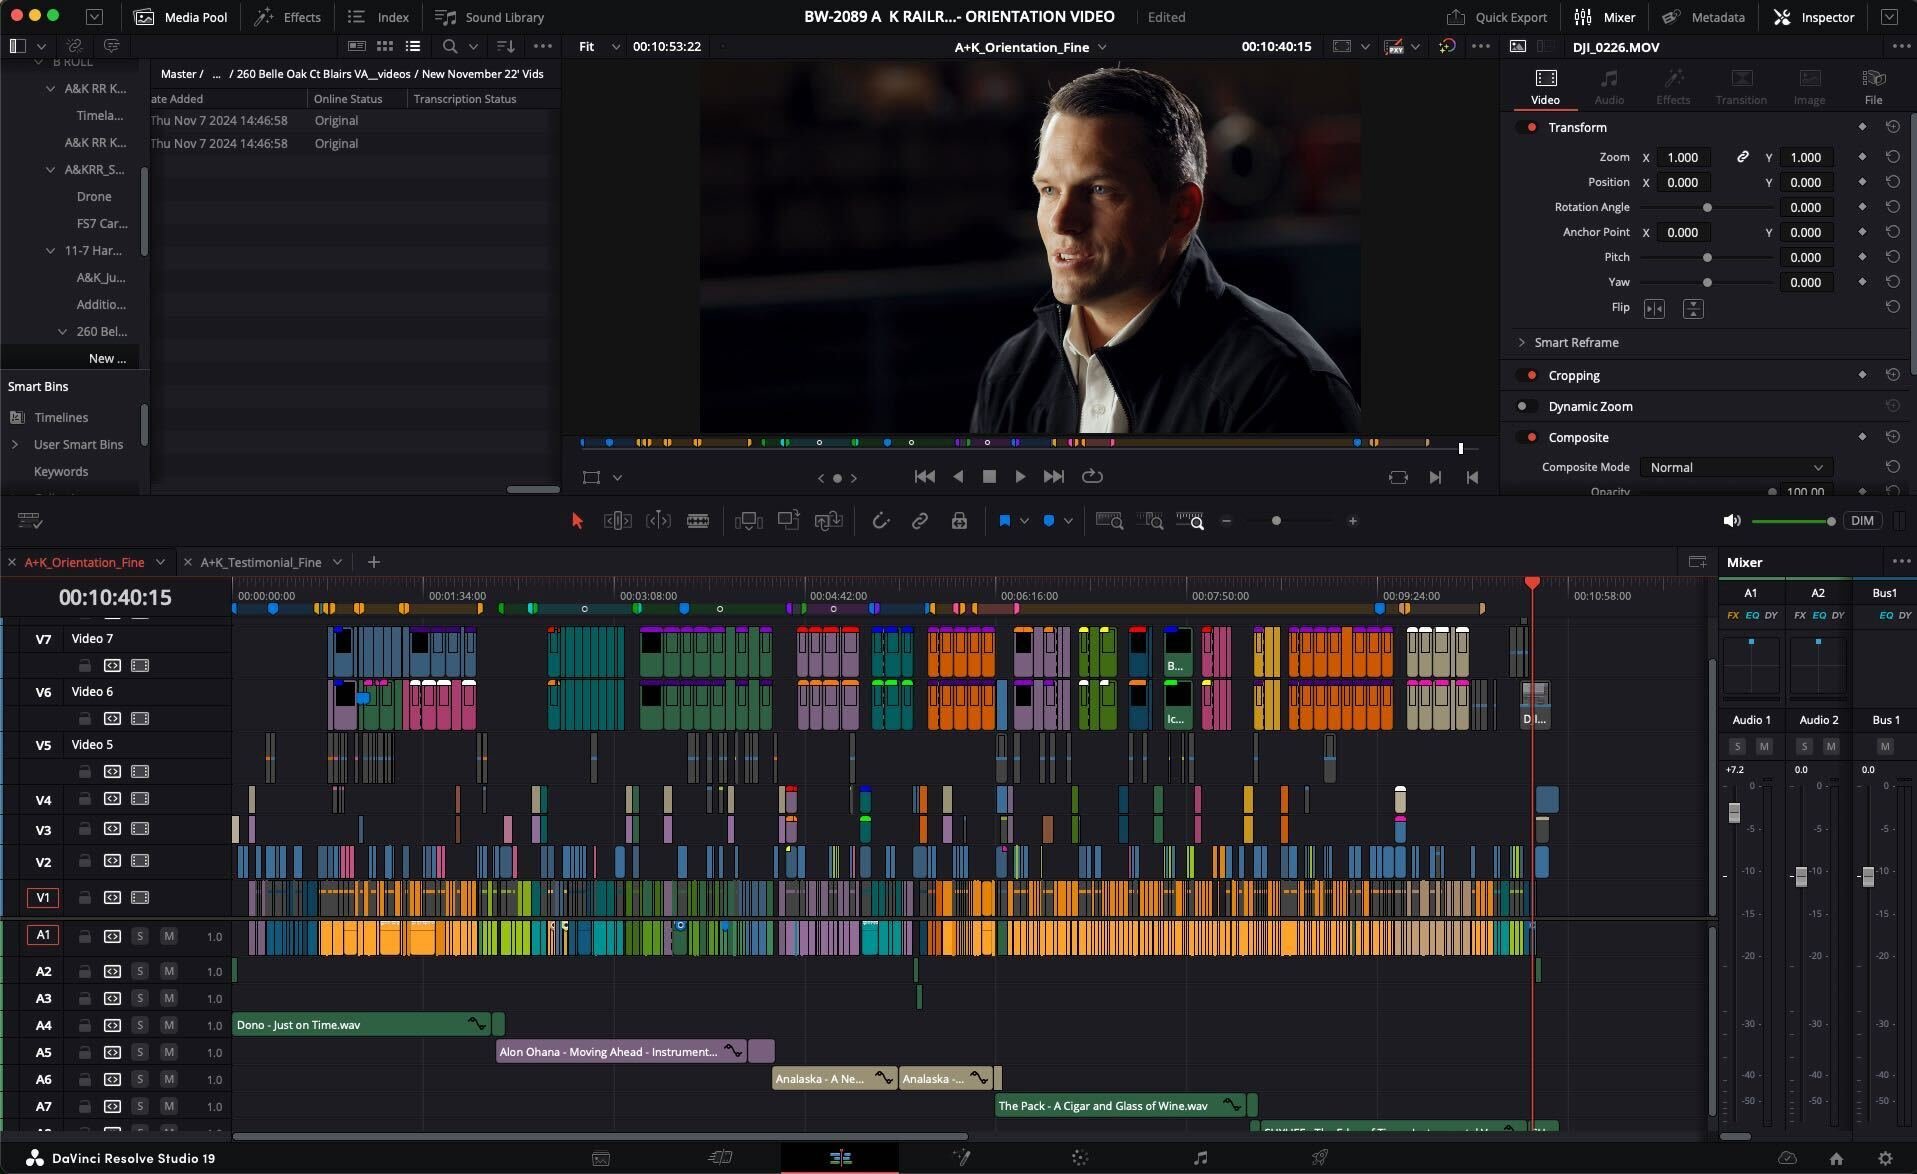Disable Video 6 track film strip icon
The width and height of the screenshot is (1917, 1174).
[140, 718]
